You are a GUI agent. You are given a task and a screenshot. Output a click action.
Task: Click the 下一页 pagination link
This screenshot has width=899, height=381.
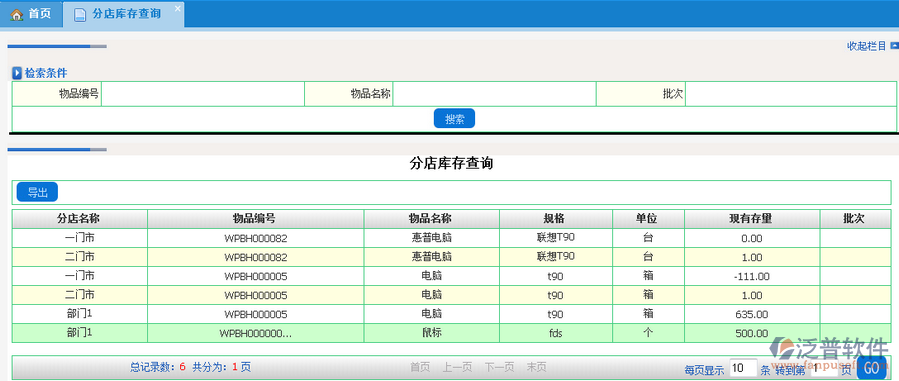(499, 367)
